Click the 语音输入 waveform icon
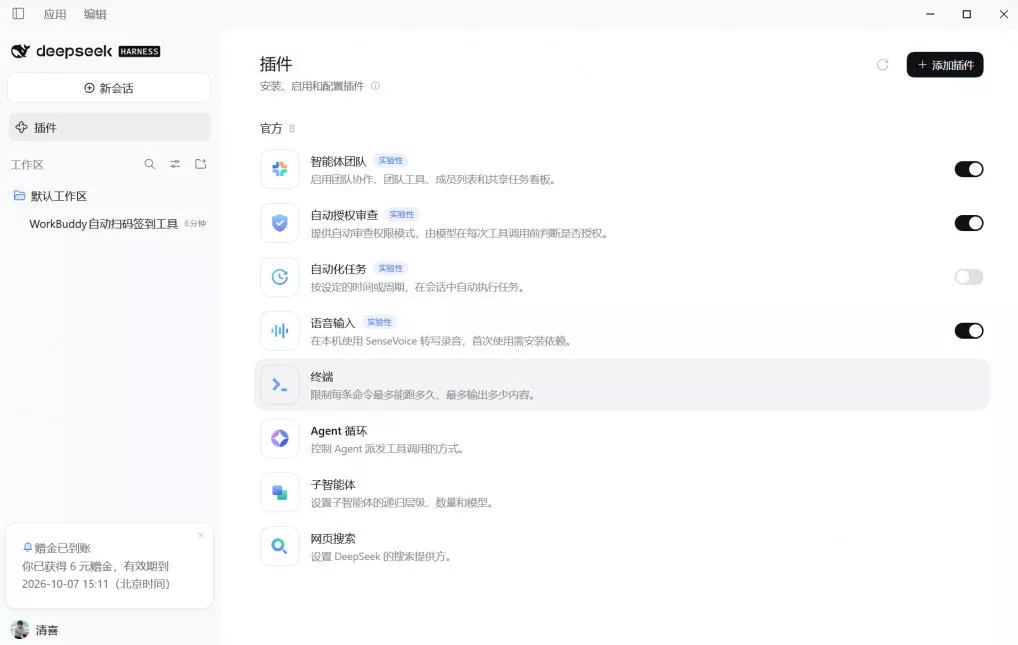This screenshot has height=645, width=1018. [280, 331]
